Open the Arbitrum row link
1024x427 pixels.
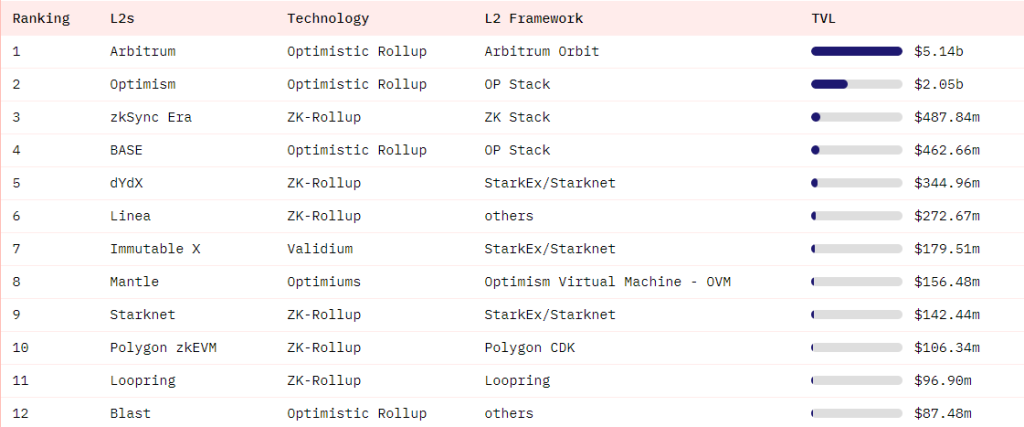pyautogui.click(x=142, y=51)
